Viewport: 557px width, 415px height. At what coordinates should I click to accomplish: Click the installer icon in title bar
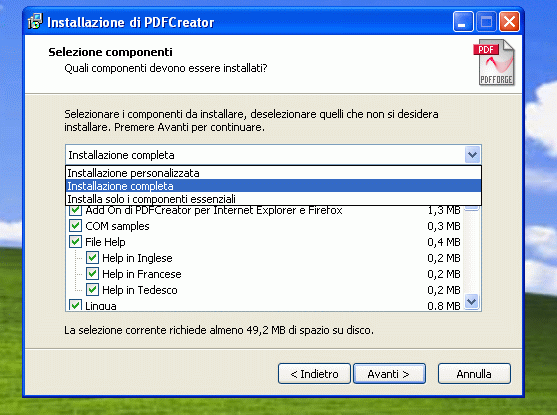(35, 22)
